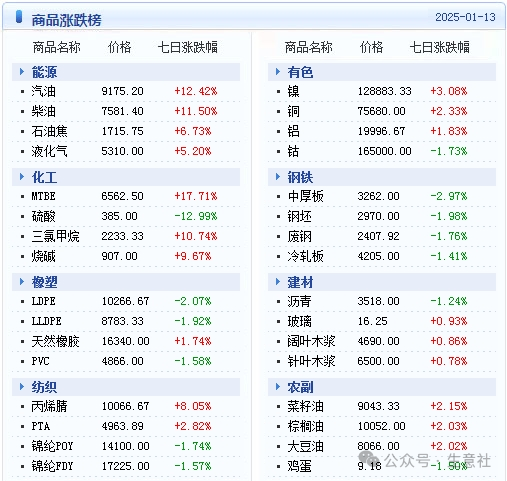The height and width of the screenshot is (481, 507).
Task: Click the 七日涨跌幅 header in left column
Action: coord(187,47)
